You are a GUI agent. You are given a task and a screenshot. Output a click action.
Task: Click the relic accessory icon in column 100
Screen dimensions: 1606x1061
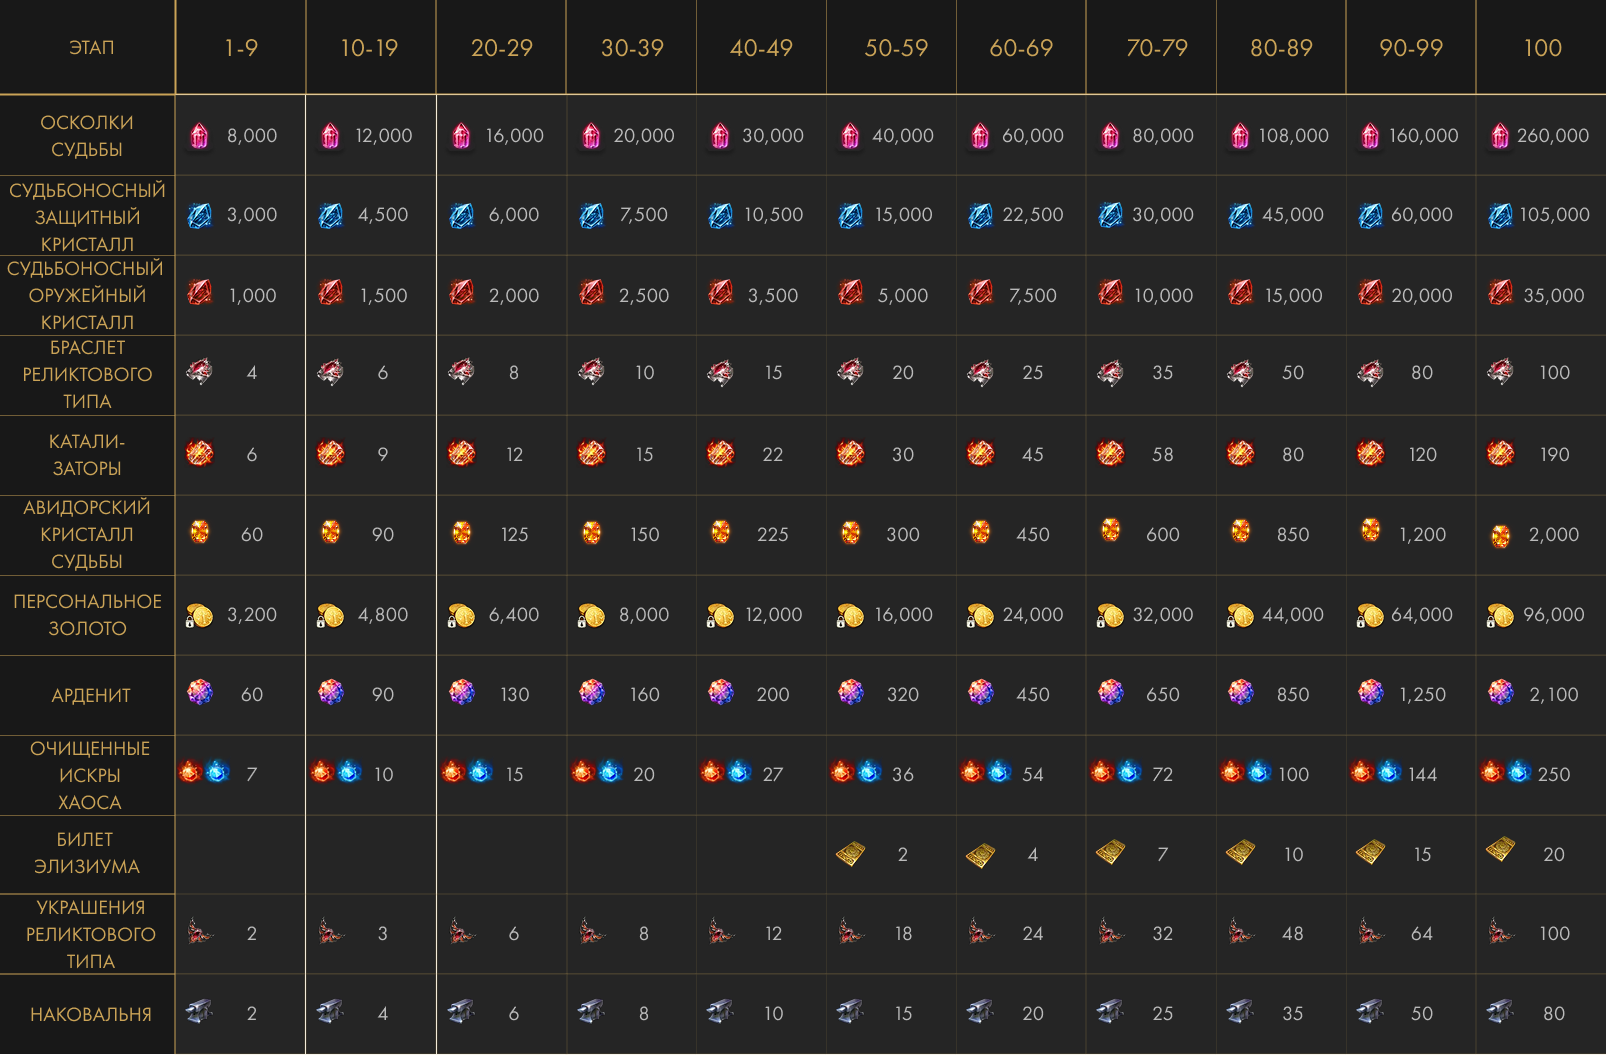pos(1500,933)
